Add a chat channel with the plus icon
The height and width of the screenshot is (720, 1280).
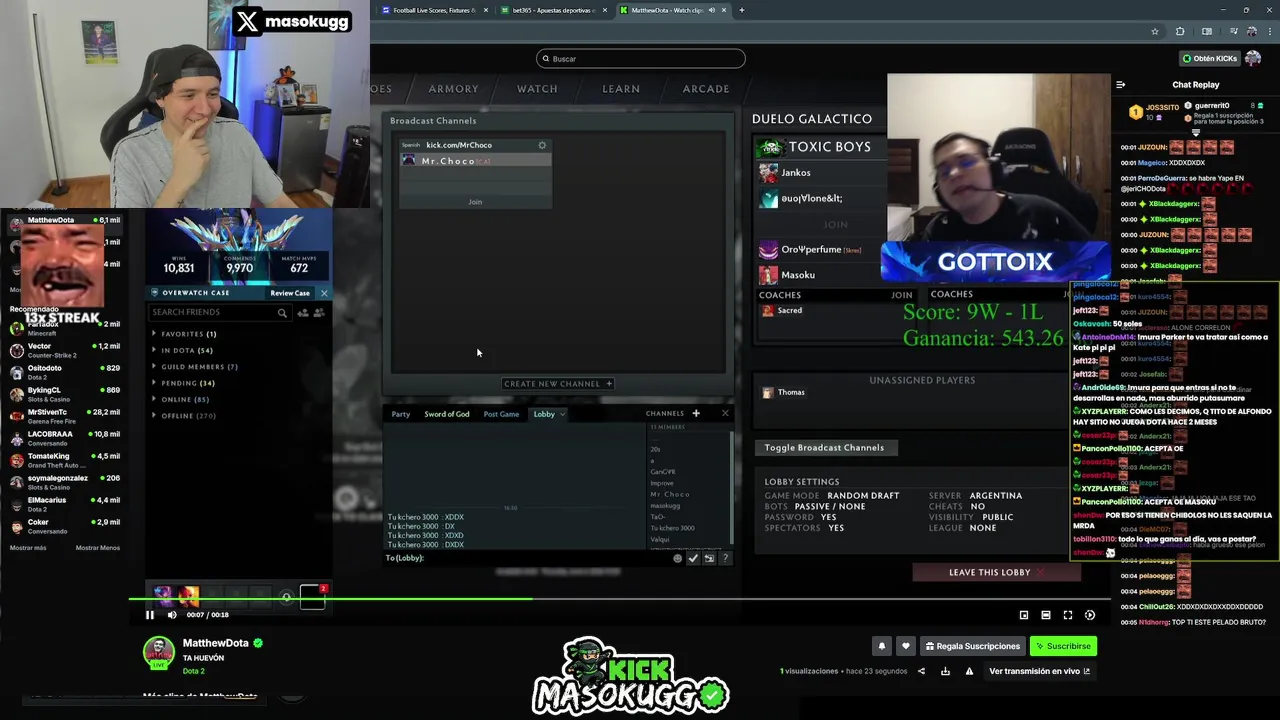pos(696,413)
